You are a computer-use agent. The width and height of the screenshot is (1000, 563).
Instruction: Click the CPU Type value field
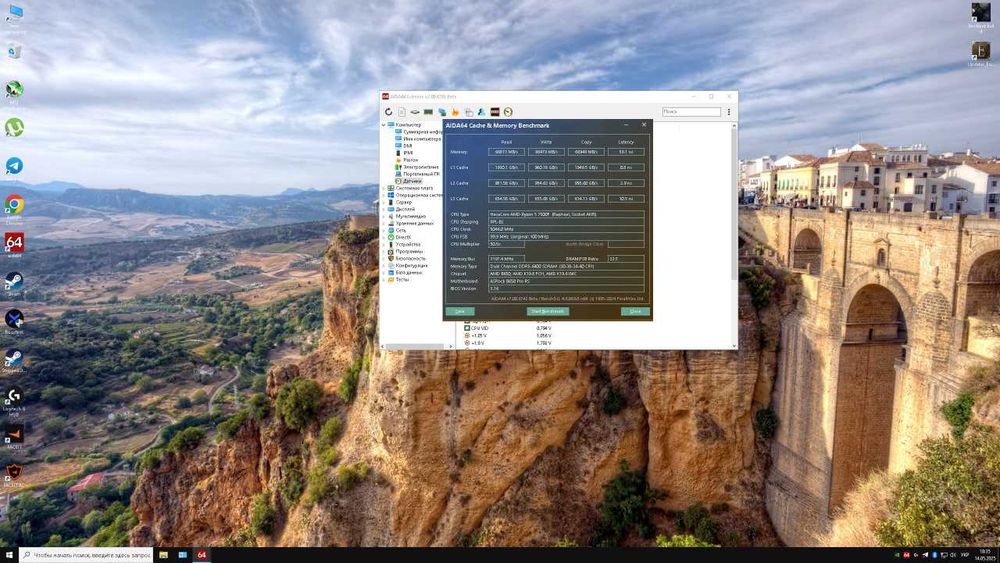tap(566, 214)
